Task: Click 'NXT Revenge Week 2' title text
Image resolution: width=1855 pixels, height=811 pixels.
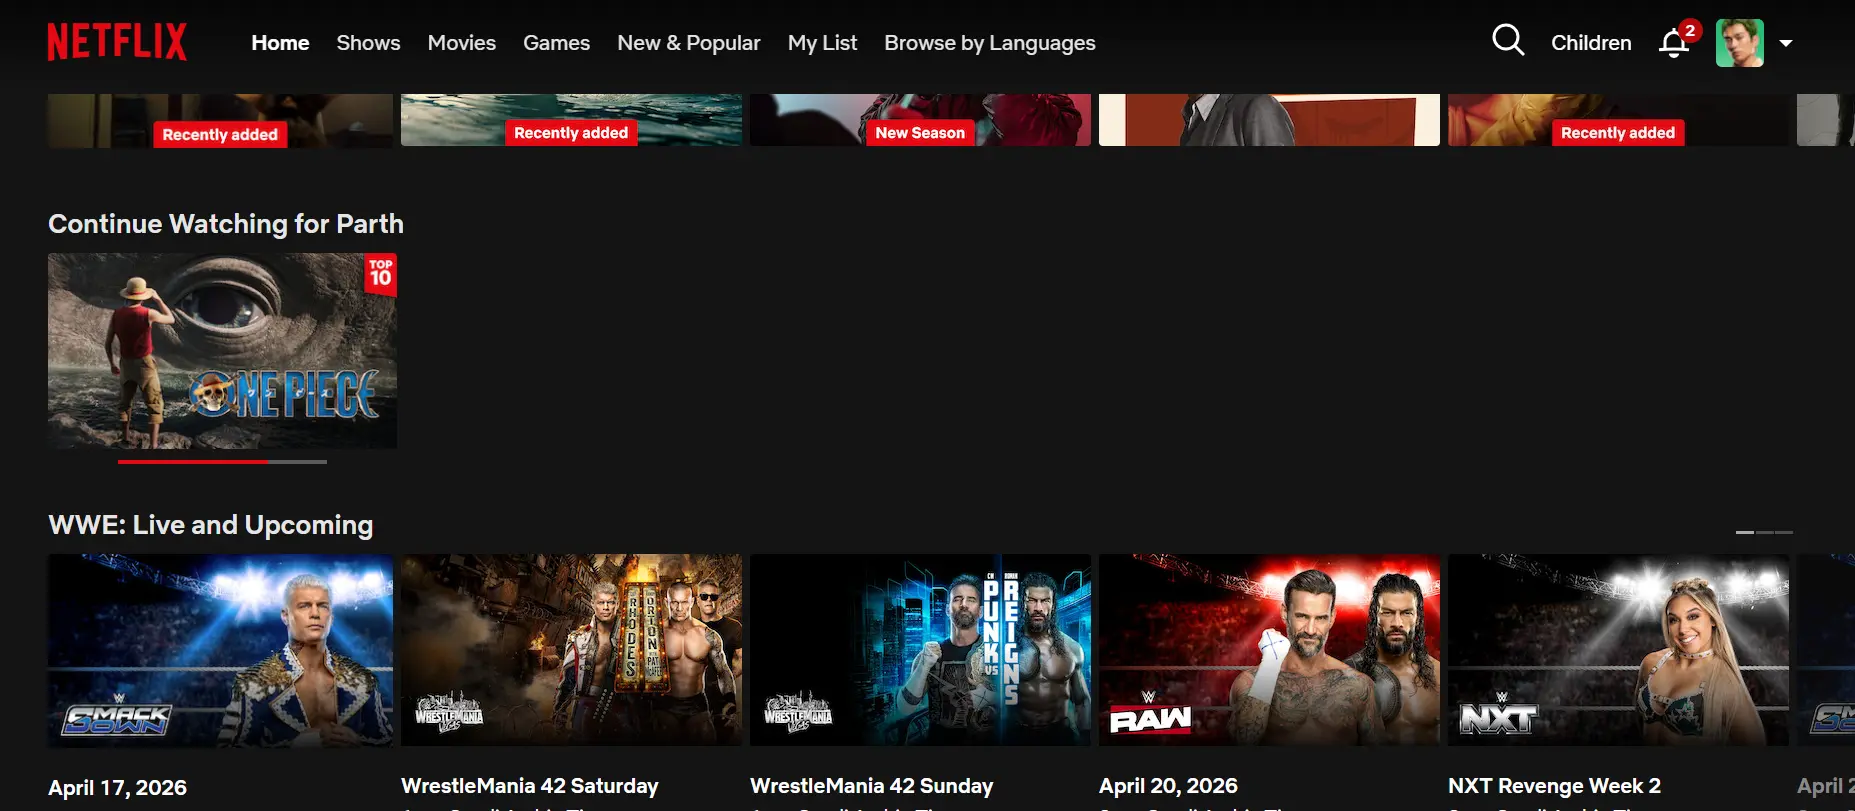Action: 1554,786
